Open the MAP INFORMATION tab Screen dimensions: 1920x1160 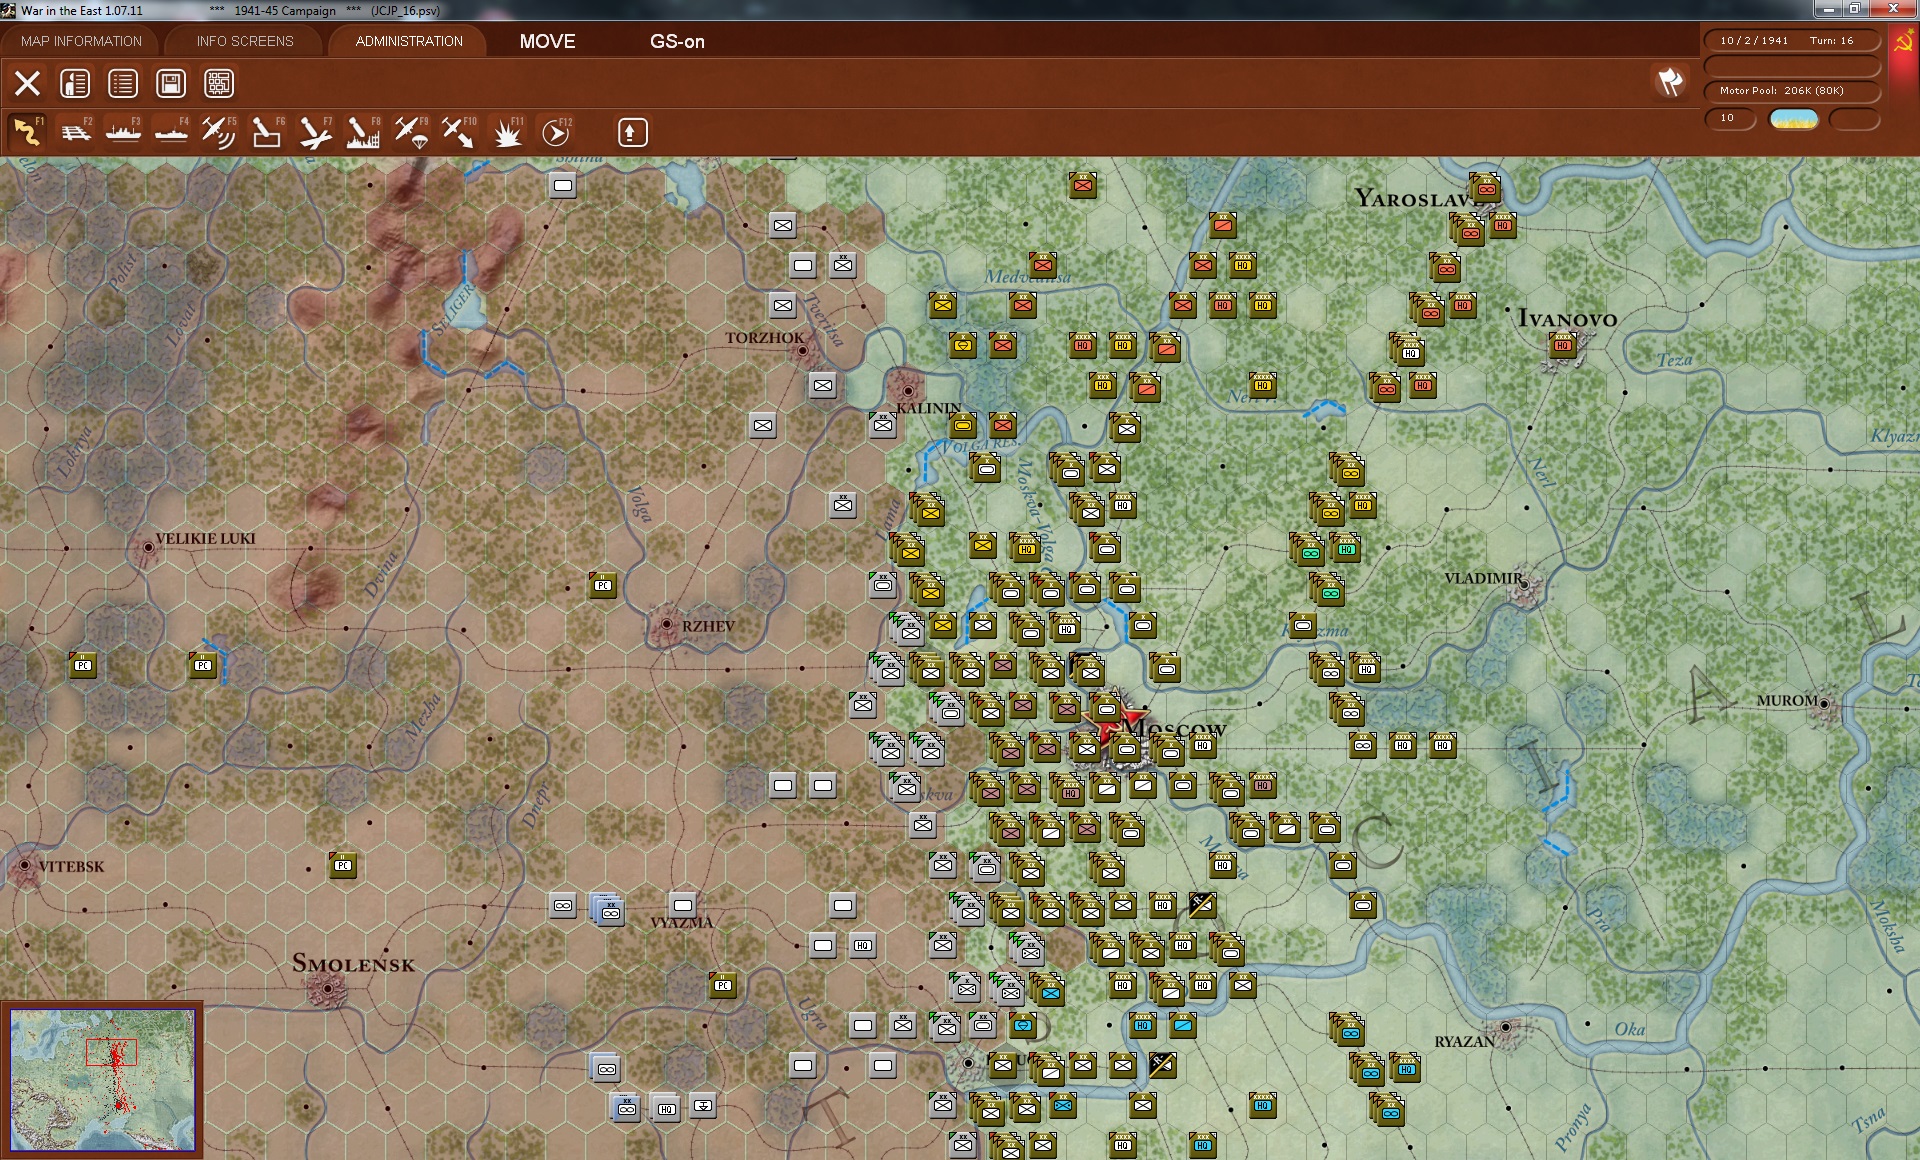click(81, 41)
